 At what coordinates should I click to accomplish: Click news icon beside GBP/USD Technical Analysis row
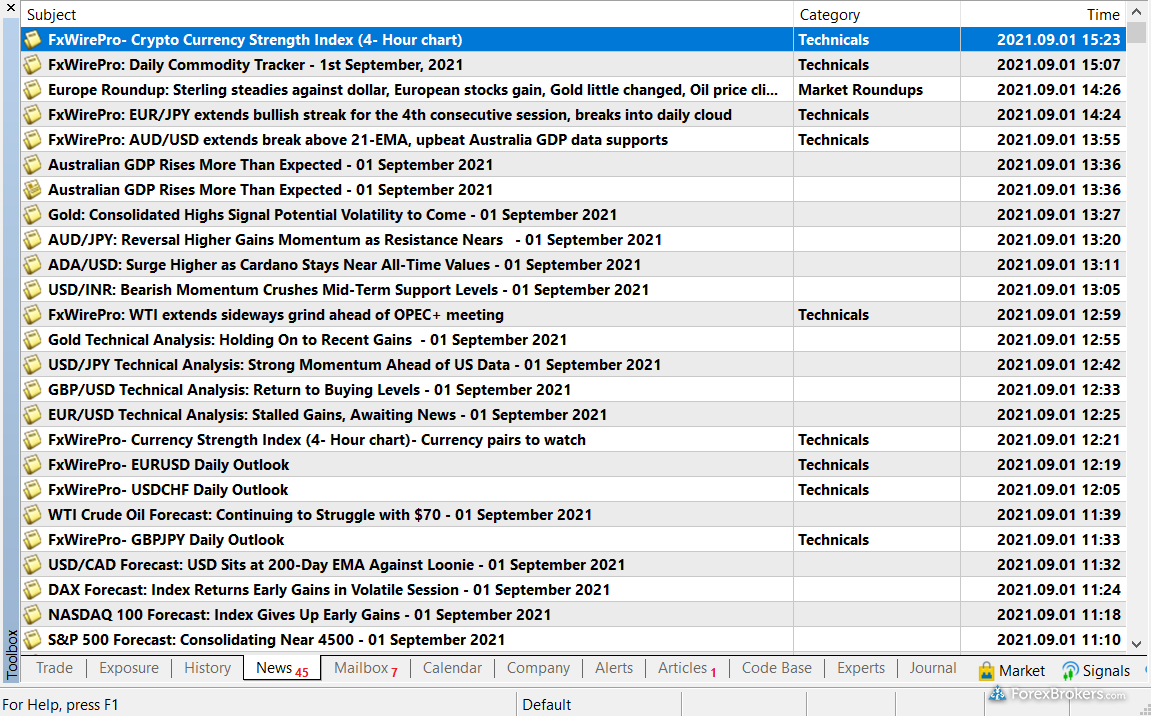tap(32, 389)
